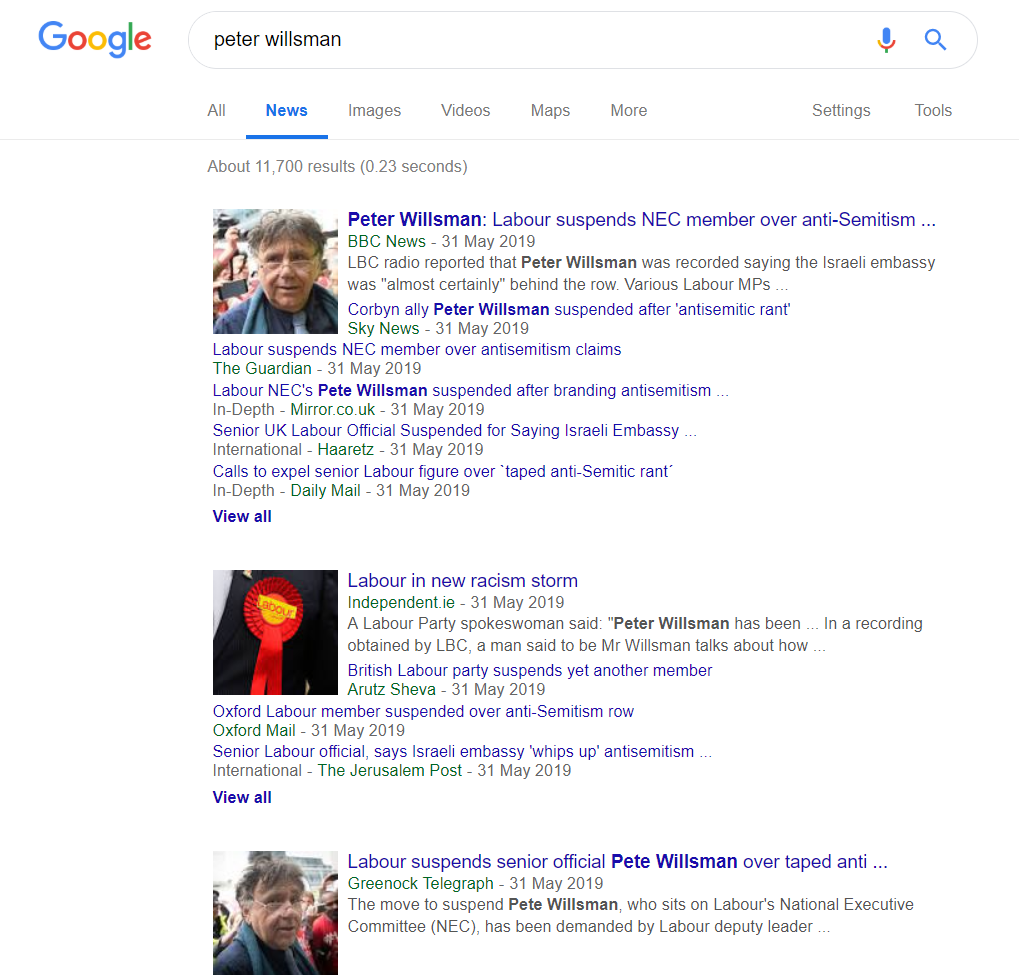
Task: Click the text 'The Guardian - 31 May 2019'
Action: pos(317,369)
